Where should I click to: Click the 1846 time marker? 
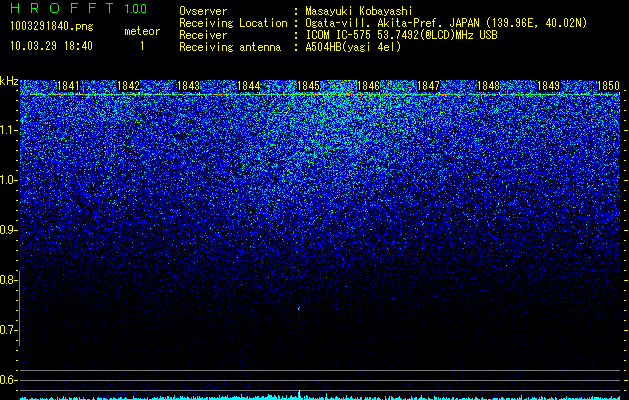coord(368,86)
